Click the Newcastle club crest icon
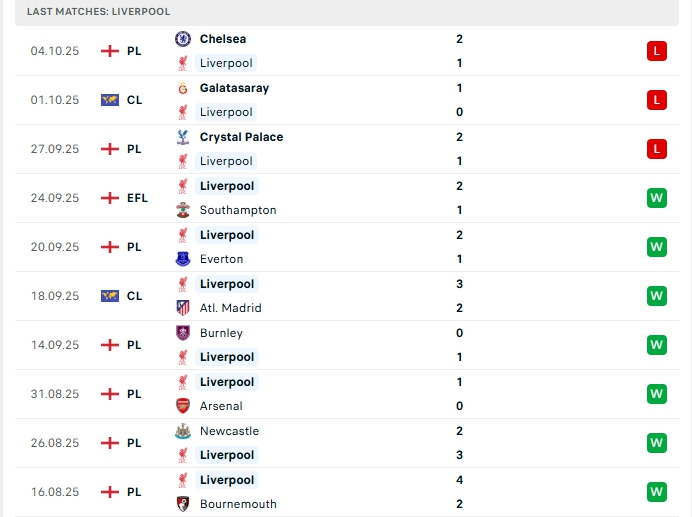 [183, 431]
